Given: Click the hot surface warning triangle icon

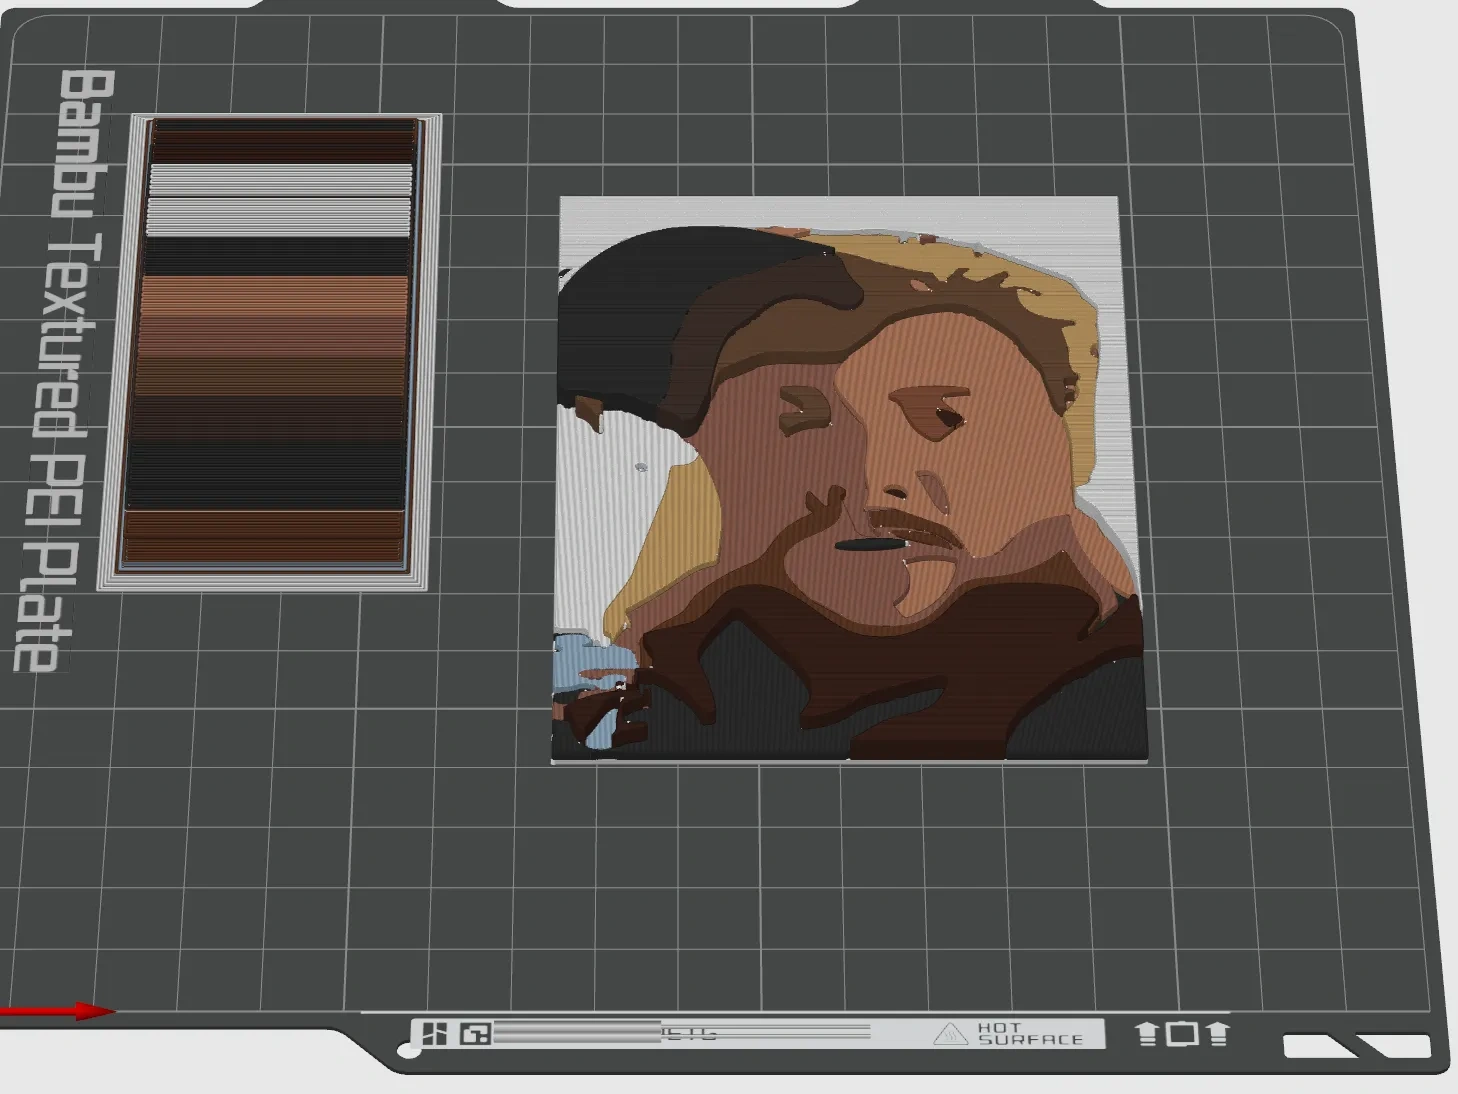Looking at the screenshot, I should (948, 1035).
